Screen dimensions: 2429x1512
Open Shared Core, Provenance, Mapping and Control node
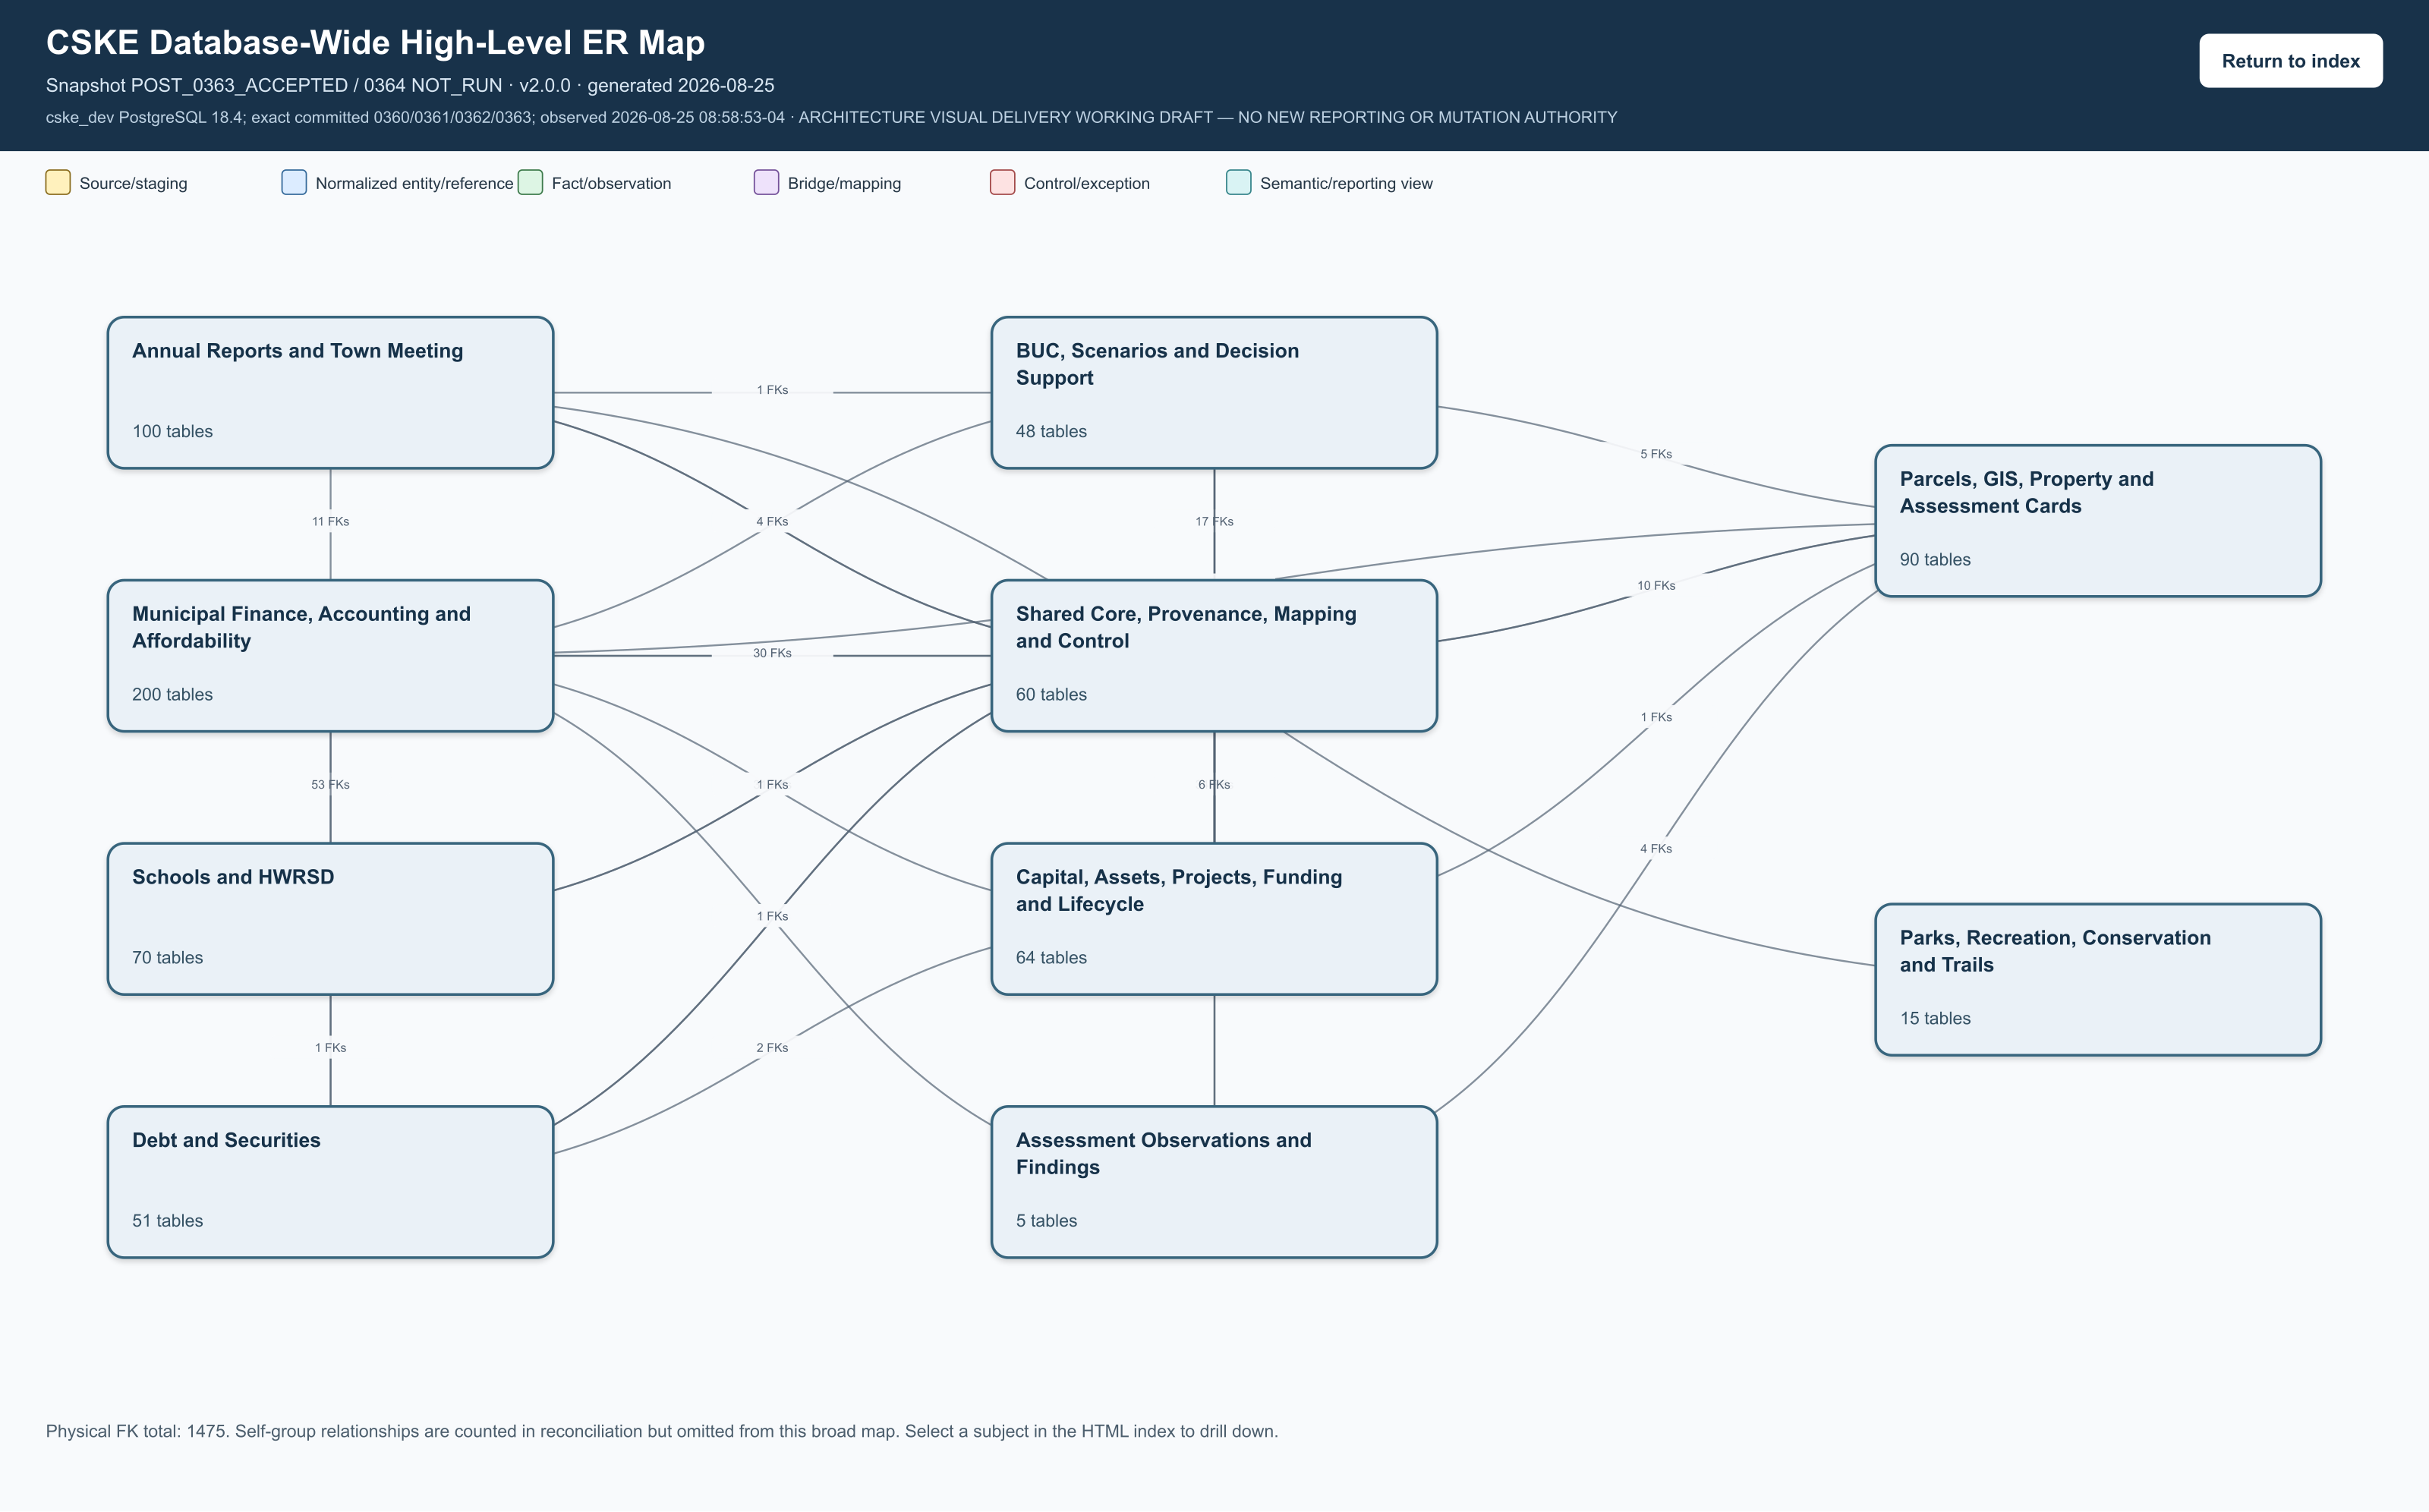[1214, 656]
